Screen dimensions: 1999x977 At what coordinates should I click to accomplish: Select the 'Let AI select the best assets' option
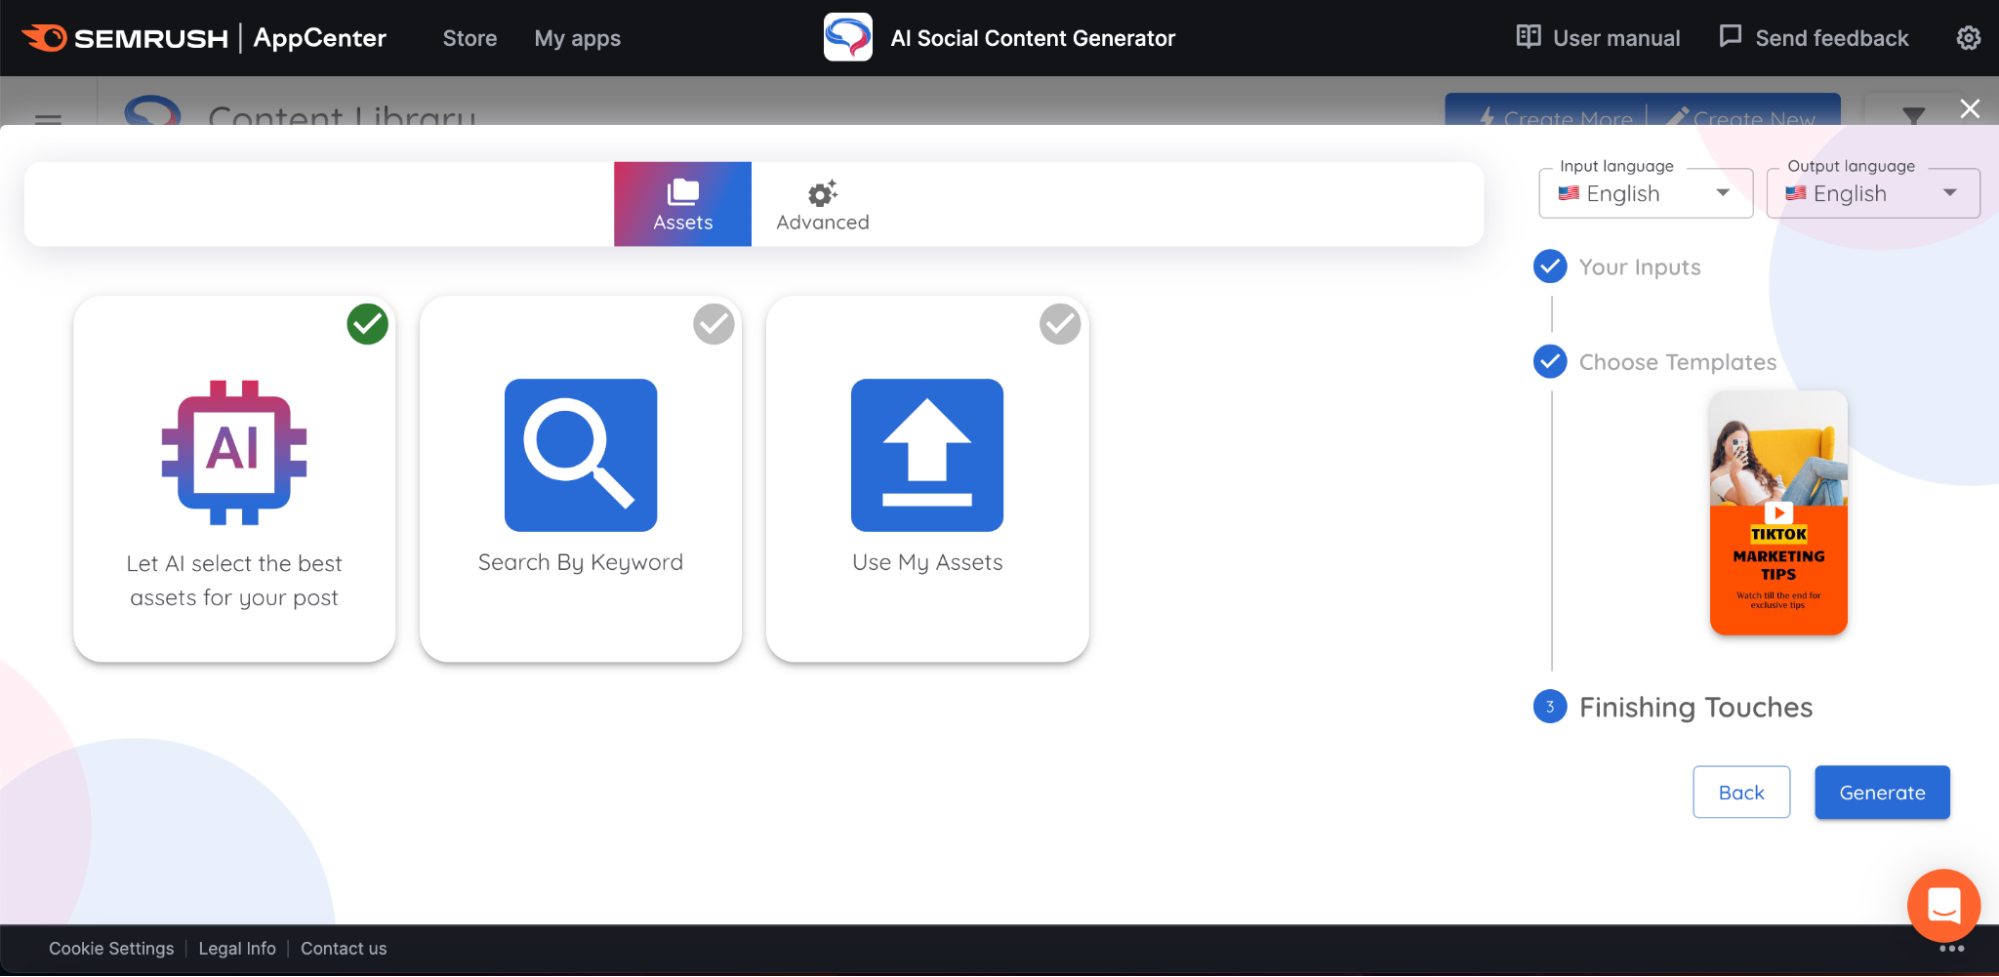pos(234,480)
